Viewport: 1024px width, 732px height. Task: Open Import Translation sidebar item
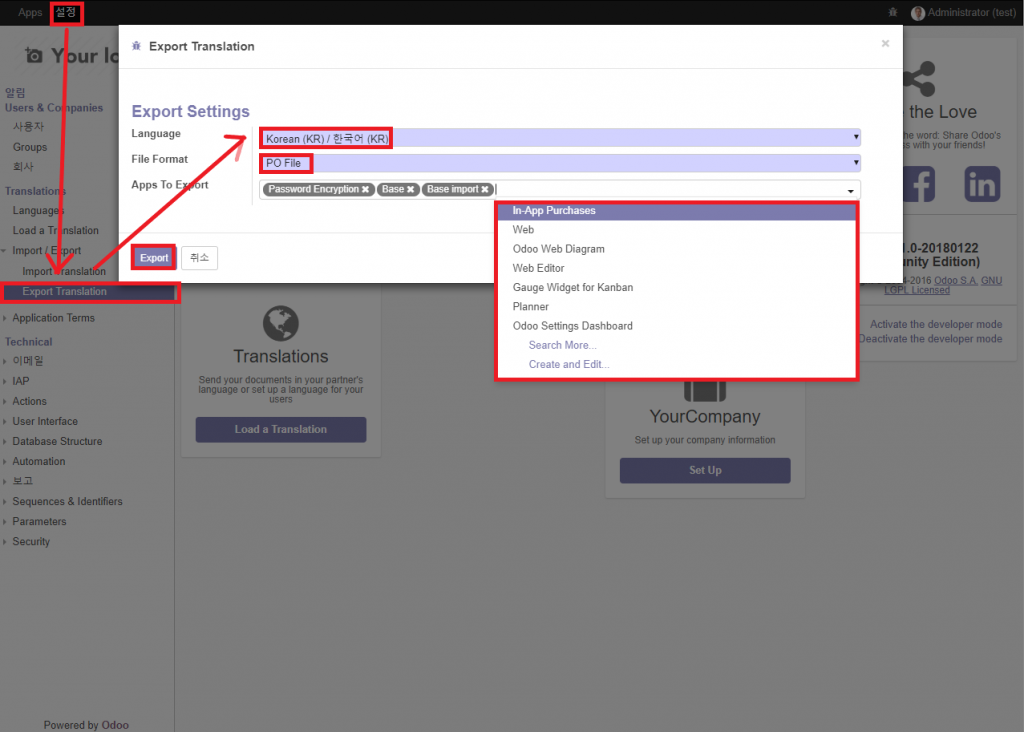[64, 271]
